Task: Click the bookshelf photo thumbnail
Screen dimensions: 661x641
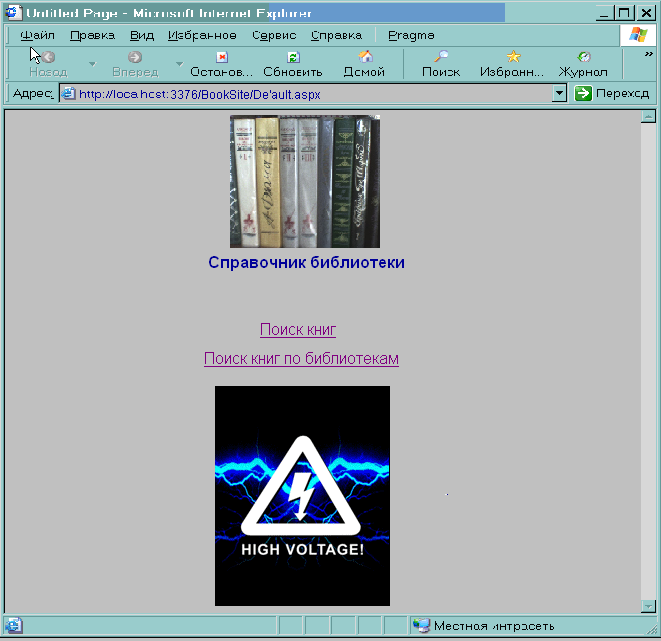Action: click(305, 181)
